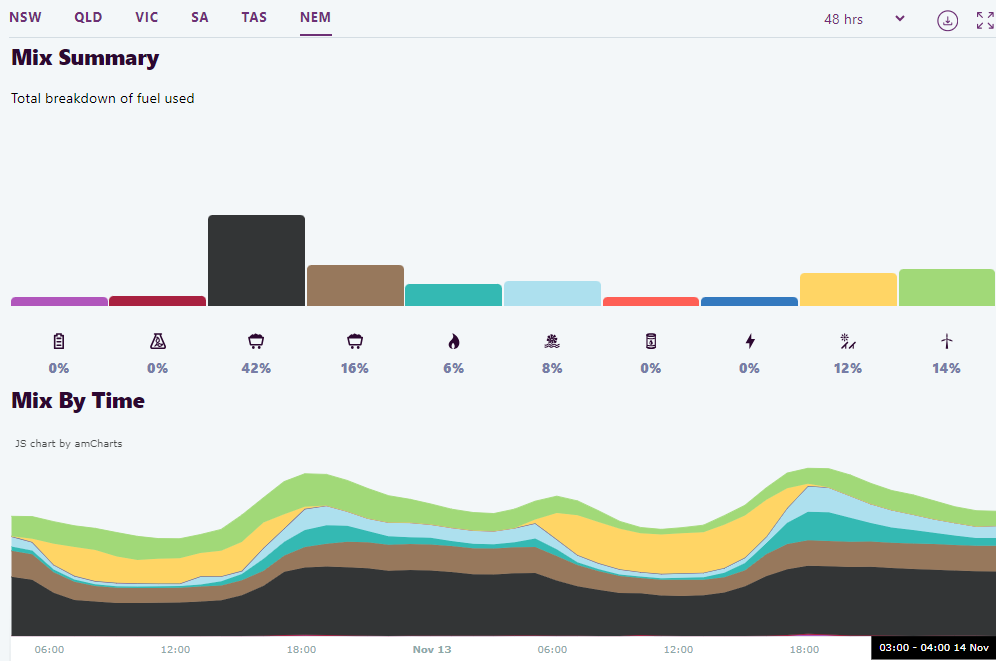Click the liquid fuel drum icon
The image size is (996, 661).
tap(651, 341)
